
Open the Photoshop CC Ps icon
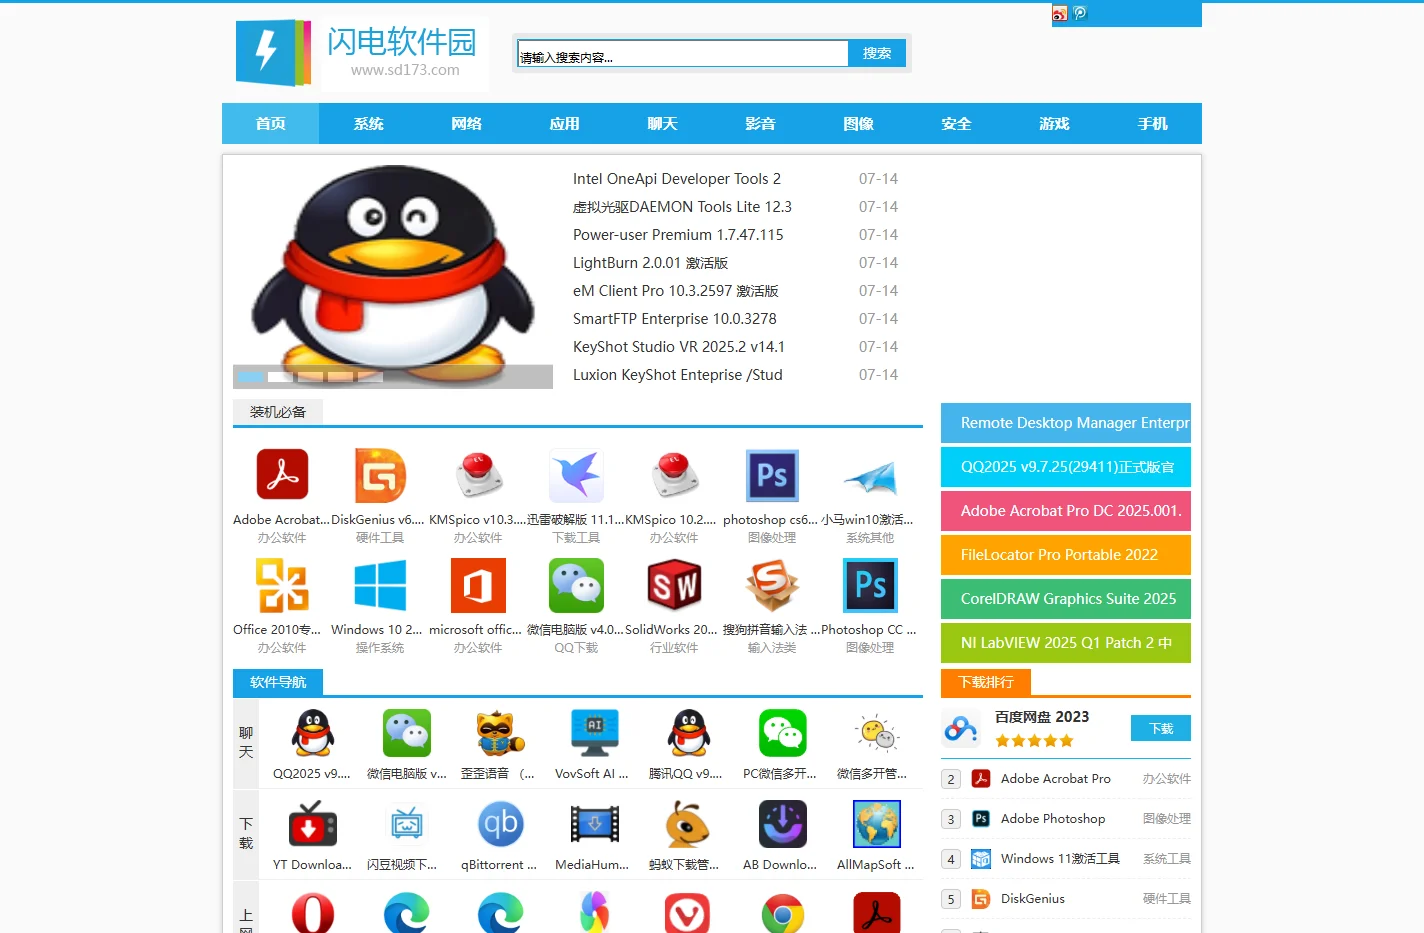870,585
